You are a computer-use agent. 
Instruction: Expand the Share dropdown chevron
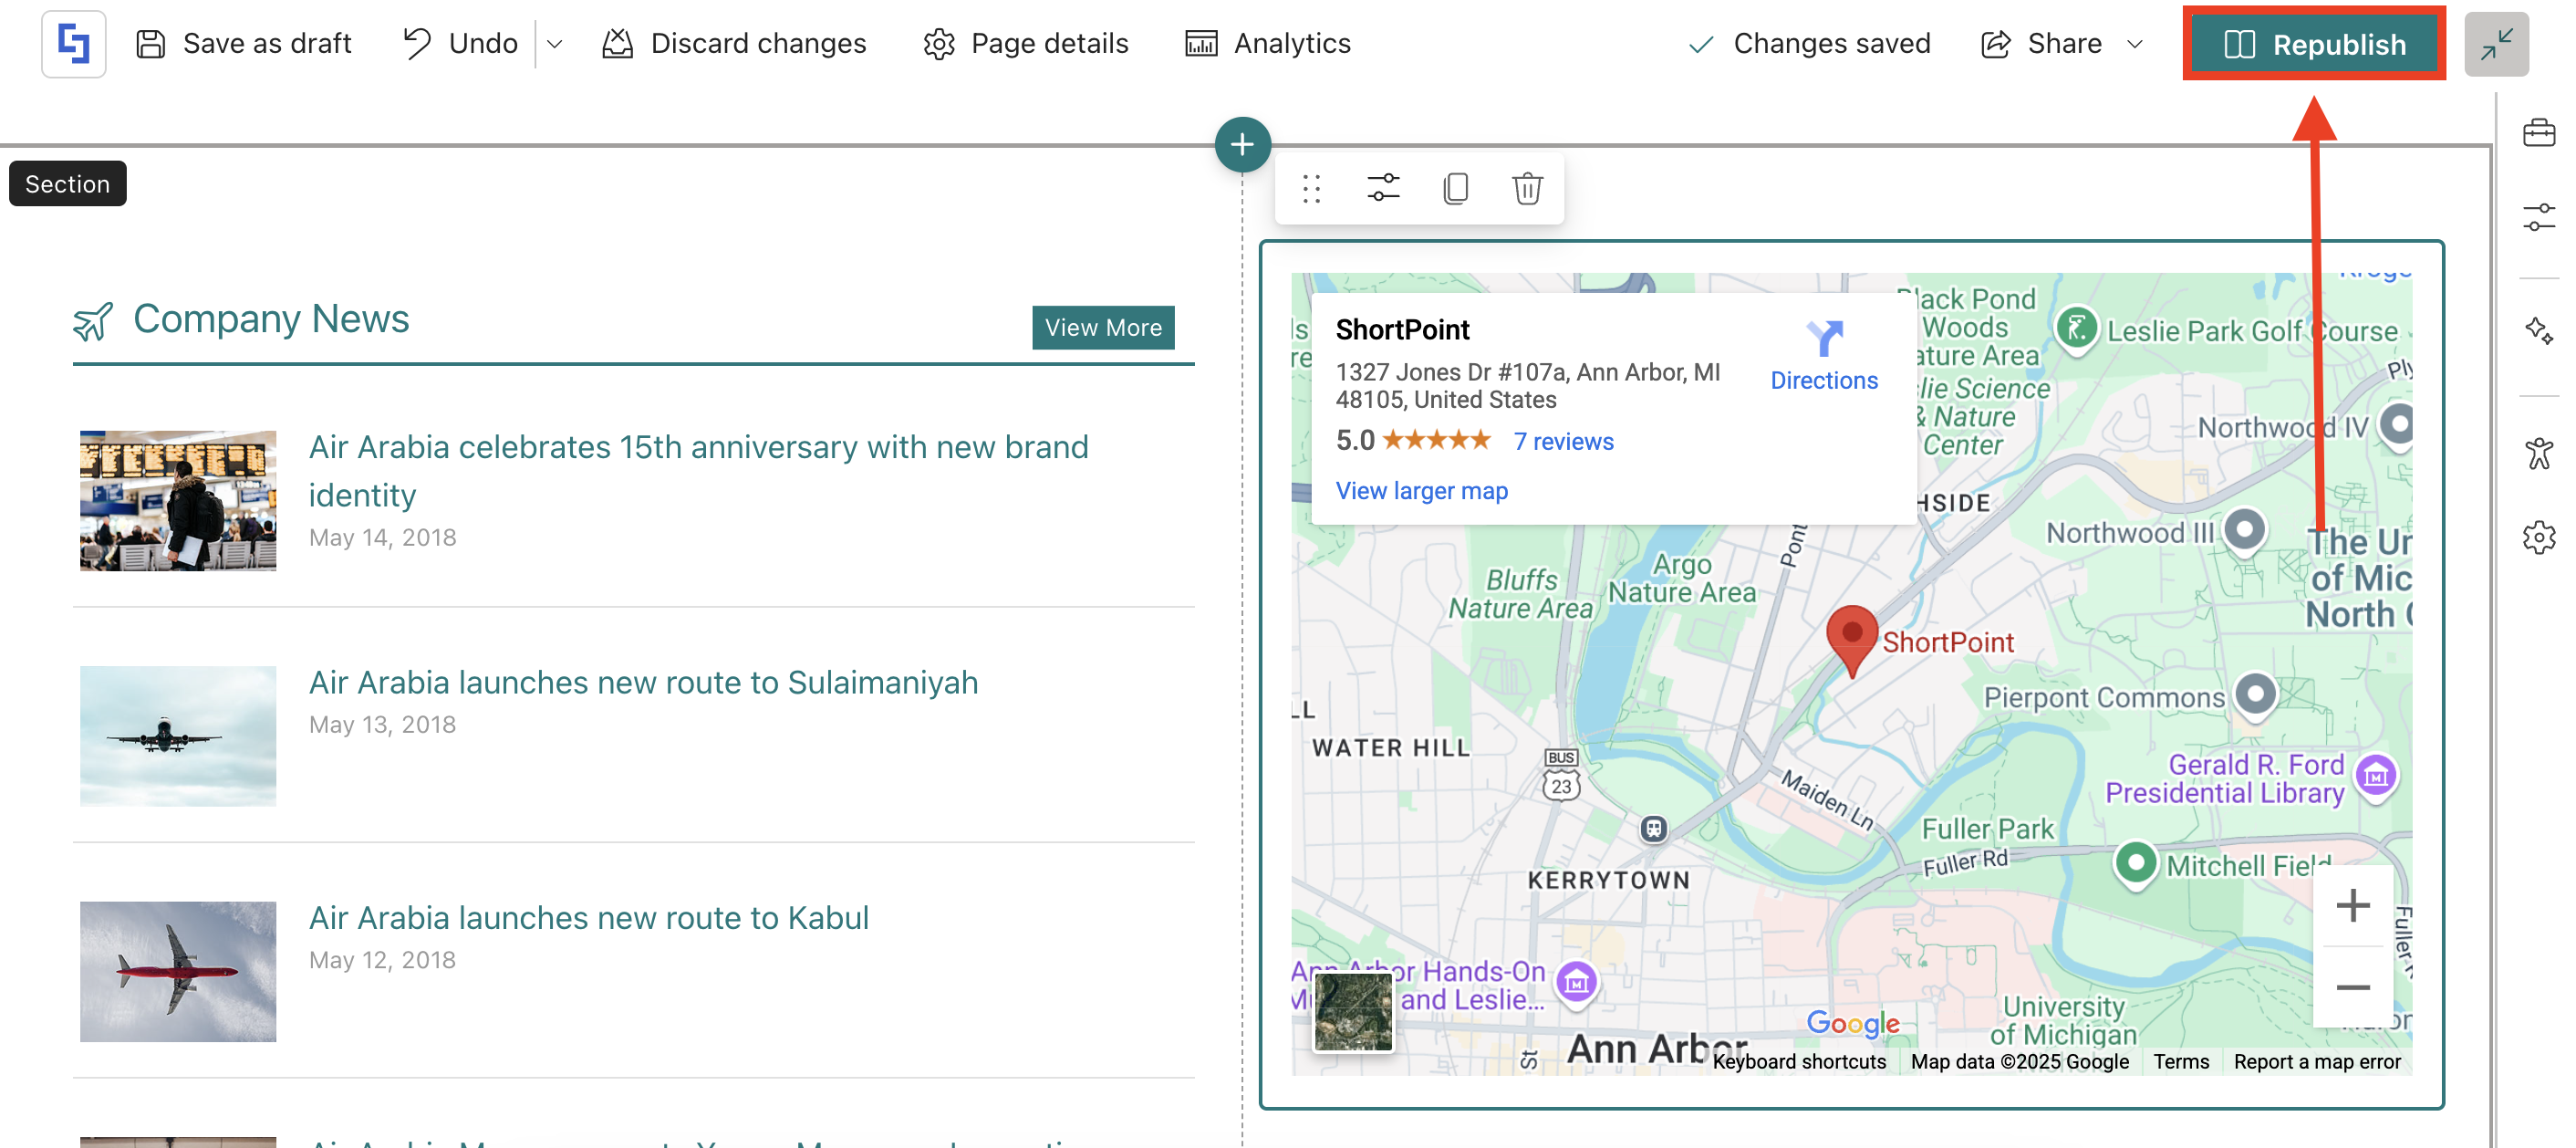(x=2134, y=44)
